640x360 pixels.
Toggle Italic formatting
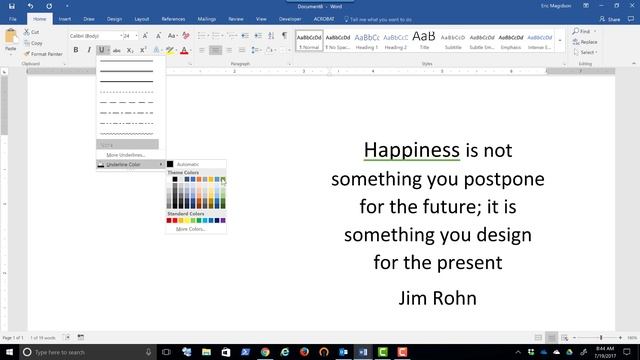[89, 50]
